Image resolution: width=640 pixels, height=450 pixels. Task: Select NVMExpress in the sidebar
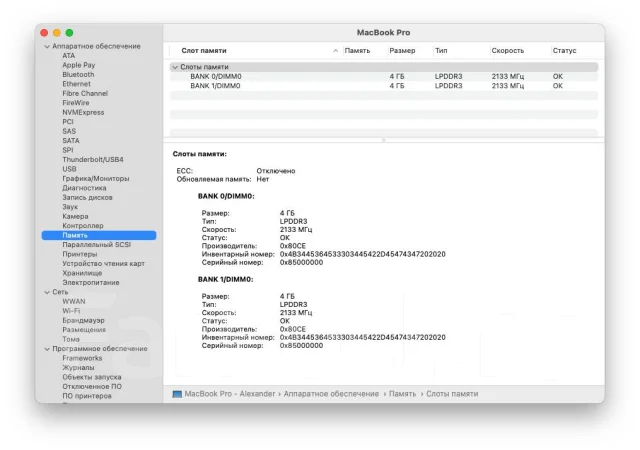[83, 112]
